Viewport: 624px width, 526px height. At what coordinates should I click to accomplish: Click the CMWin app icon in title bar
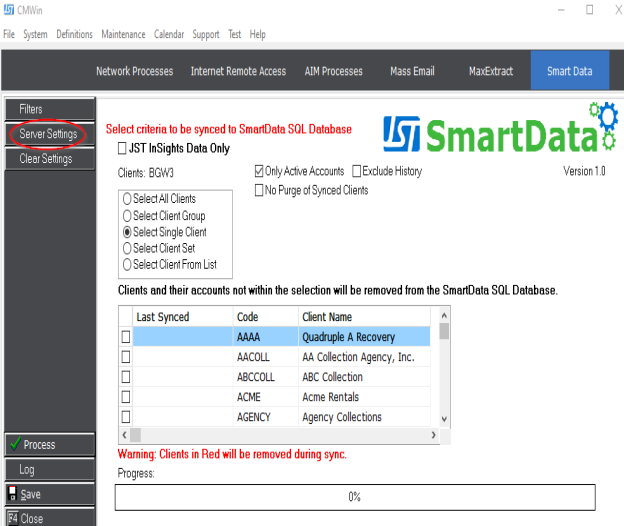(x=9, y=10)
